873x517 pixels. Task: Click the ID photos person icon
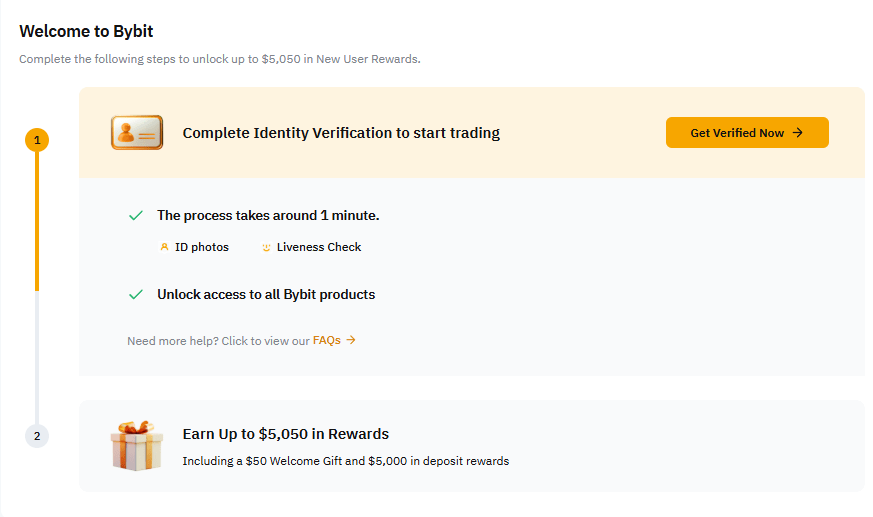[164, 247]
